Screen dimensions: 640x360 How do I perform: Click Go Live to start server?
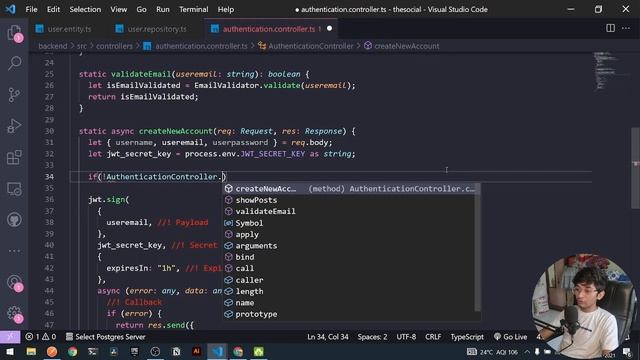click(510, 337)
